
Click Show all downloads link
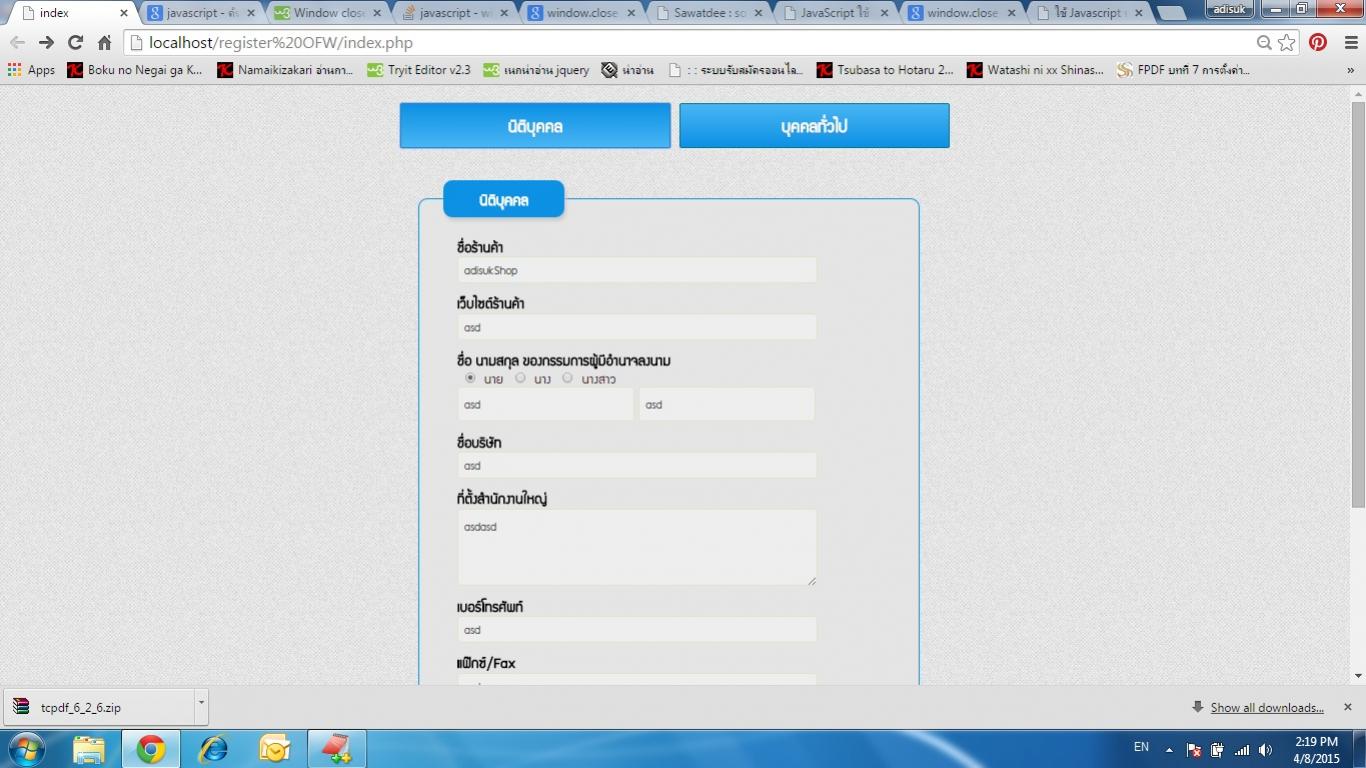point(1267,708)
